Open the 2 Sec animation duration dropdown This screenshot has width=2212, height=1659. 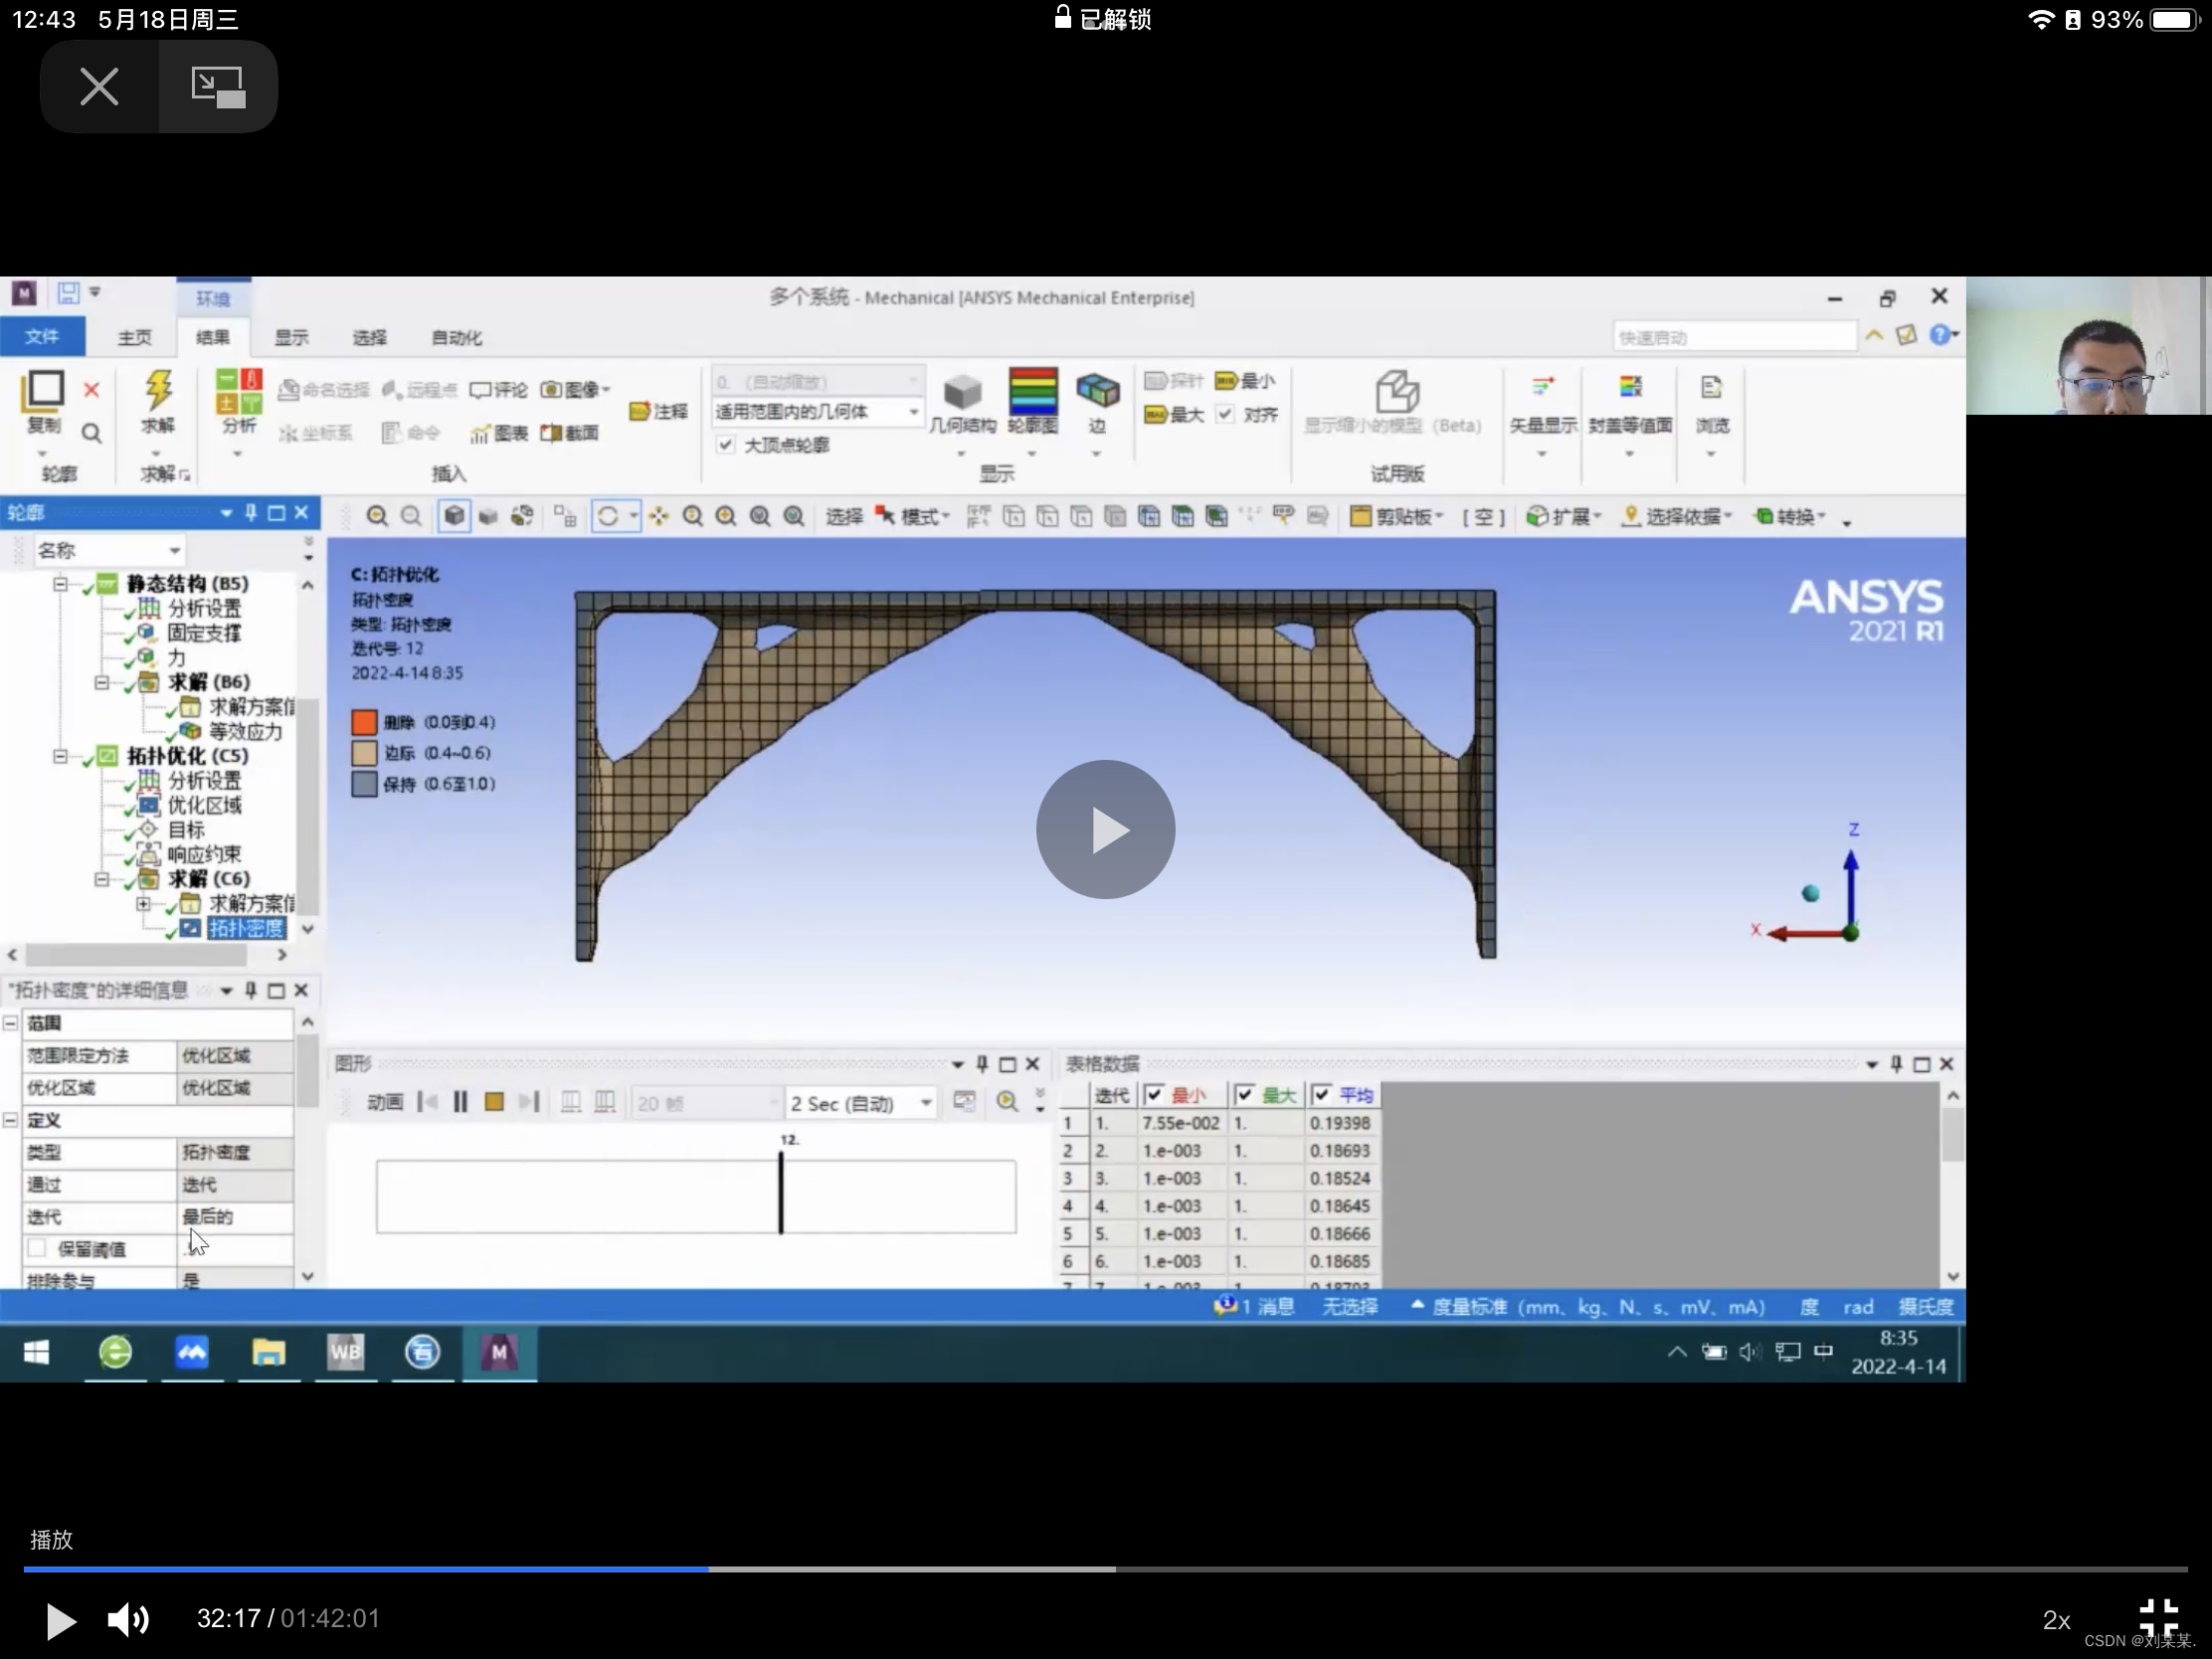tap(926, 1103)
